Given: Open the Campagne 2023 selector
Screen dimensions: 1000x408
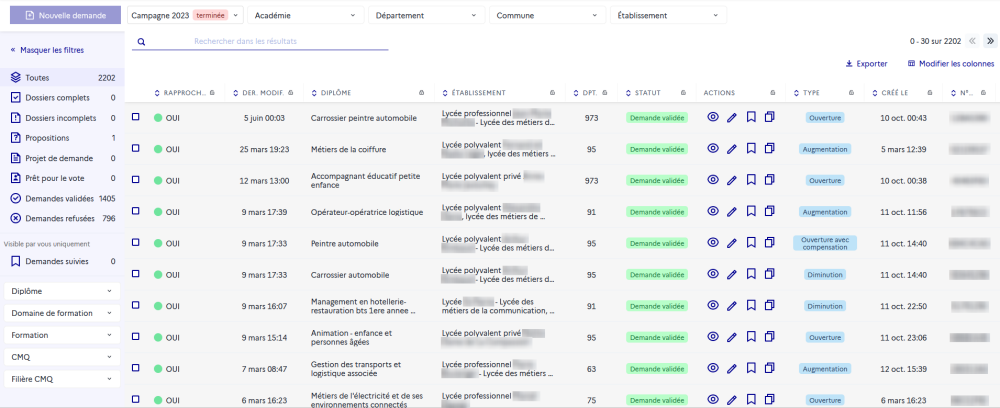Looking at the screenshot, I should pos(185,16).
